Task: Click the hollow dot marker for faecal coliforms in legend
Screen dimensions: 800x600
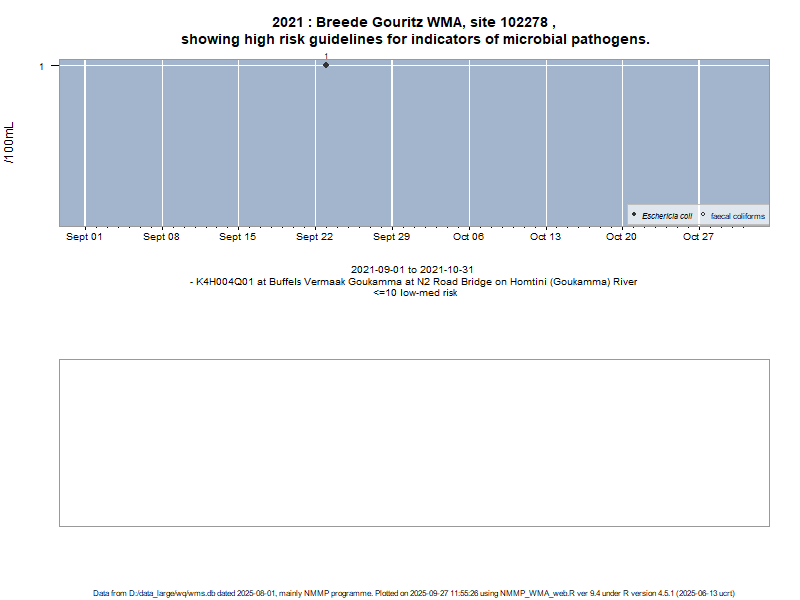Action: (703, 215)
